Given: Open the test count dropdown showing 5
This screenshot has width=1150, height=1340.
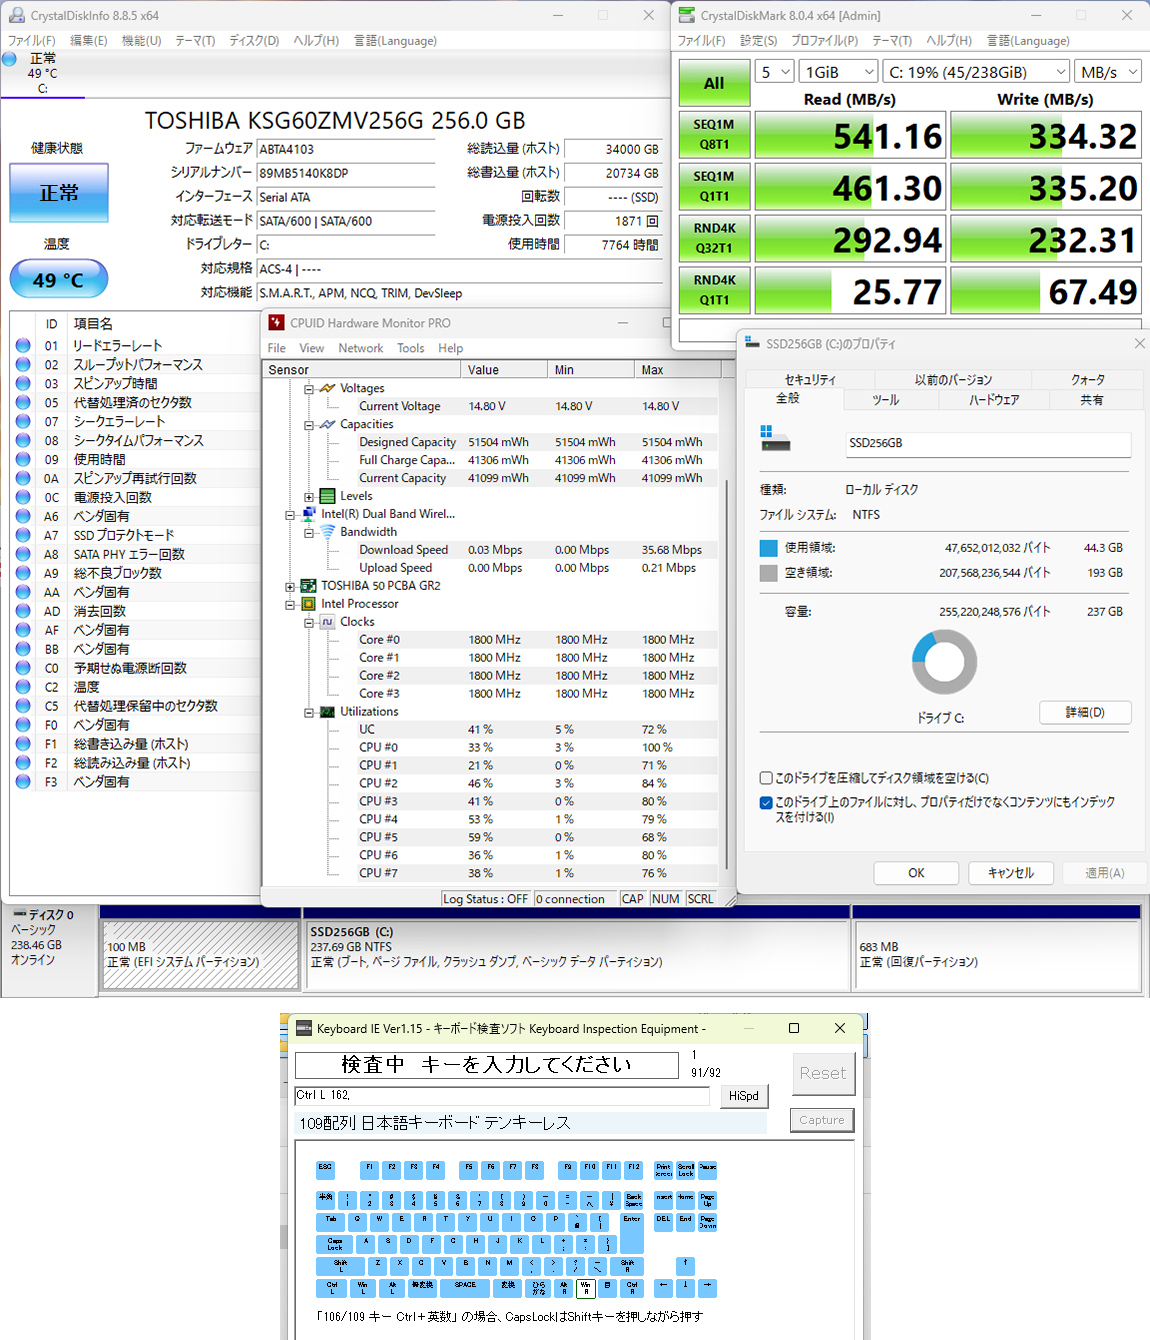Looking at the screenshot, I should click(x=775, y=72).
